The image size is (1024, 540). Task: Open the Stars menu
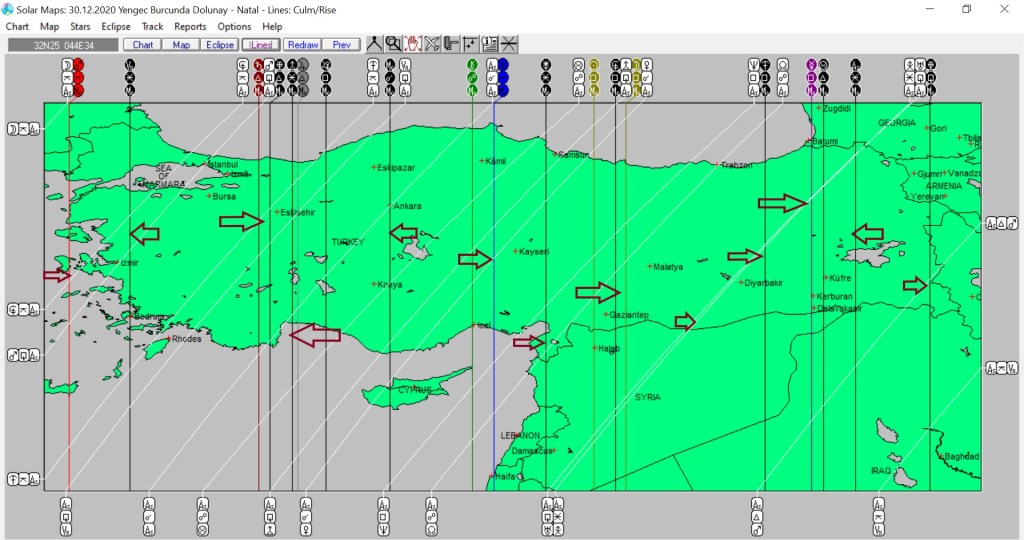tap(80, 27)
